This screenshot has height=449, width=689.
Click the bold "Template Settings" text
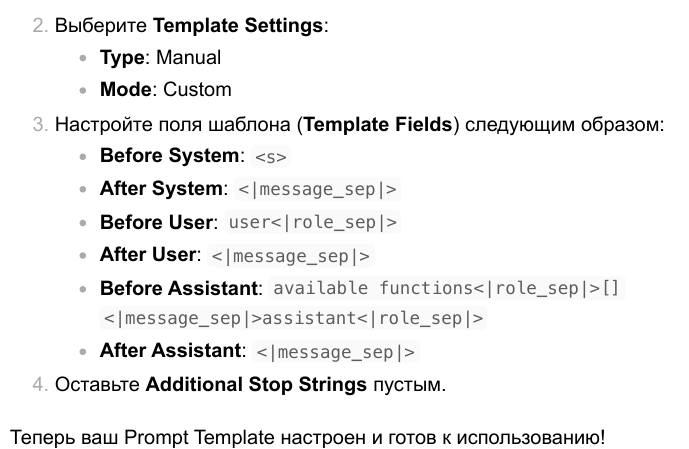pyautogui.click(x=239, y=26)
